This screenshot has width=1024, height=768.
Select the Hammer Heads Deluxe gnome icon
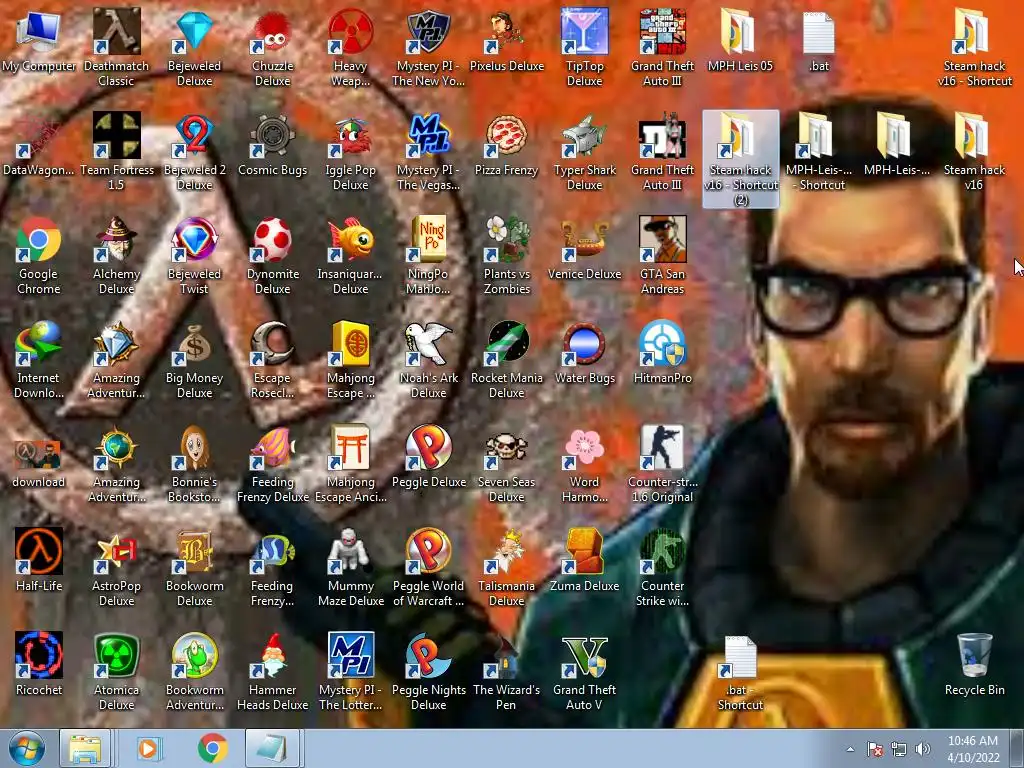point(272,654)
